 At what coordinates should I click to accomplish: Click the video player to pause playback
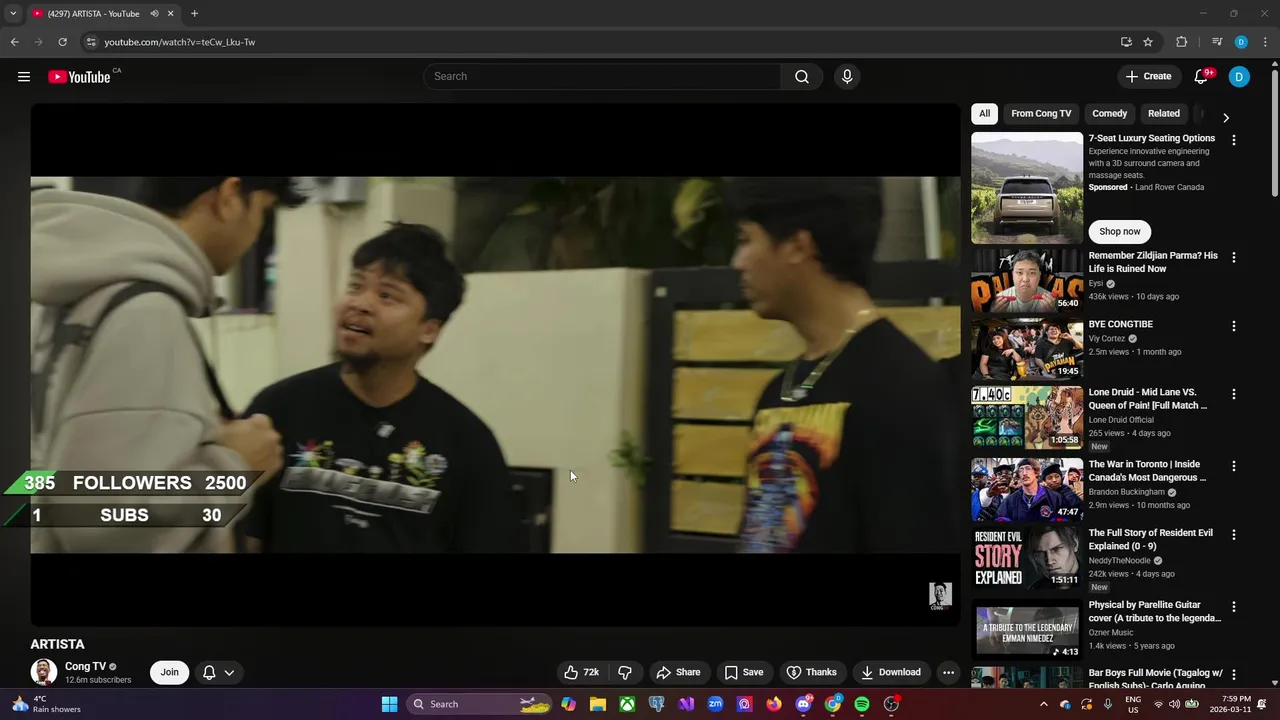coord(495,365)
